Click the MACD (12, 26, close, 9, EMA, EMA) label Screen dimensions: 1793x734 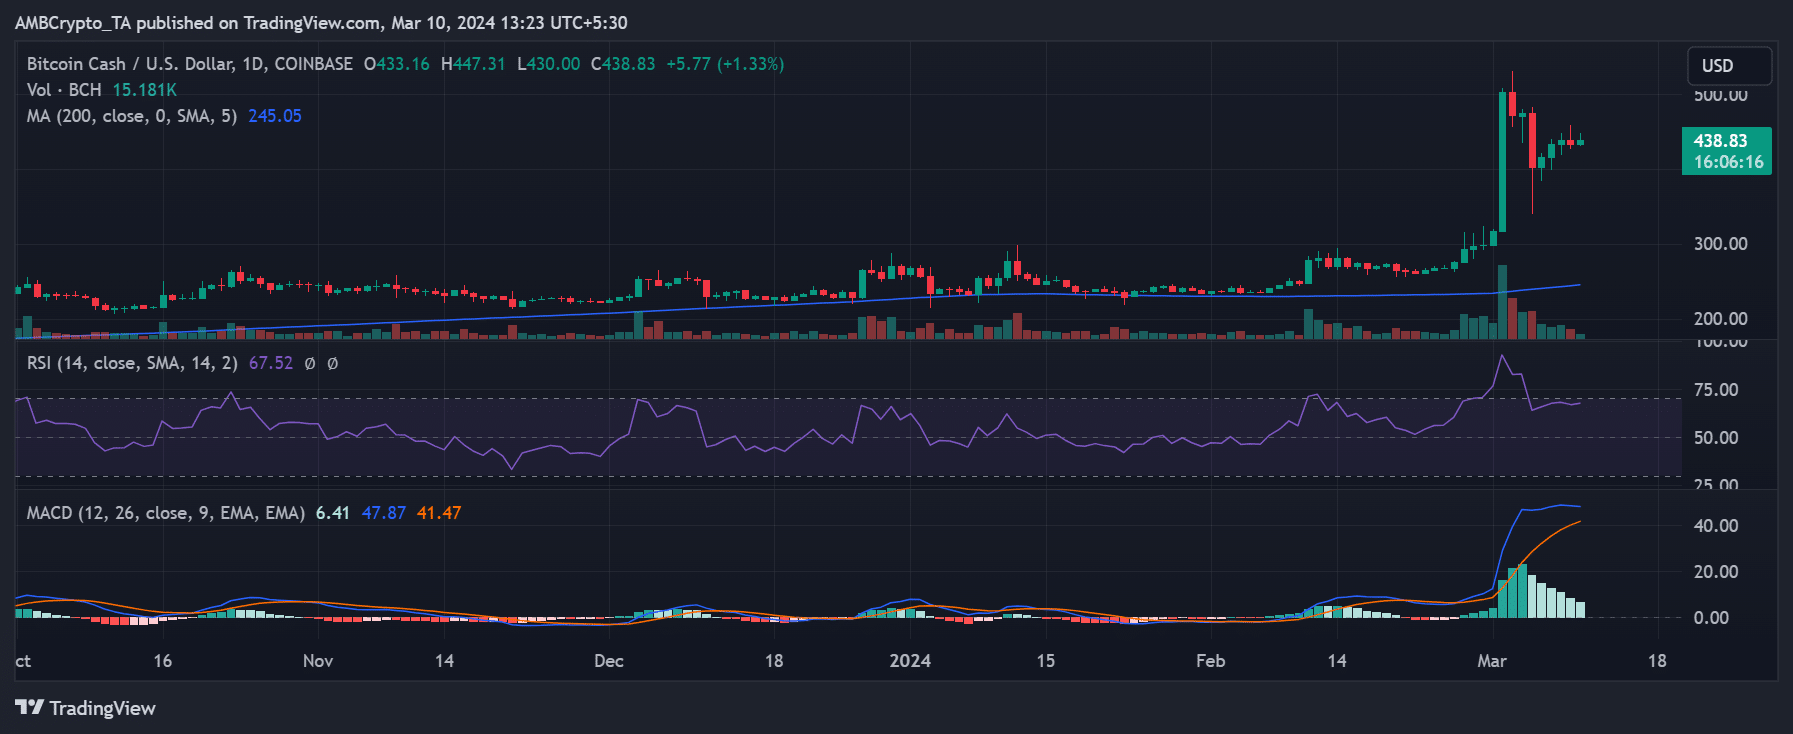166,513
